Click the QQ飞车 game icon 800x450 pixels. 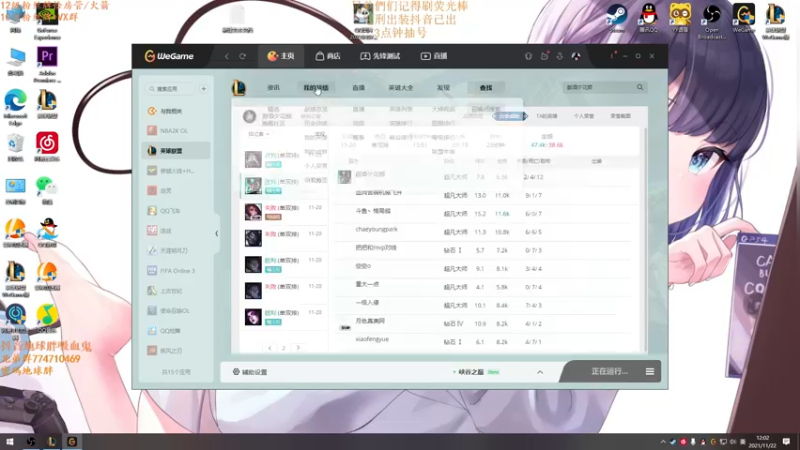[x=152, y=211]
